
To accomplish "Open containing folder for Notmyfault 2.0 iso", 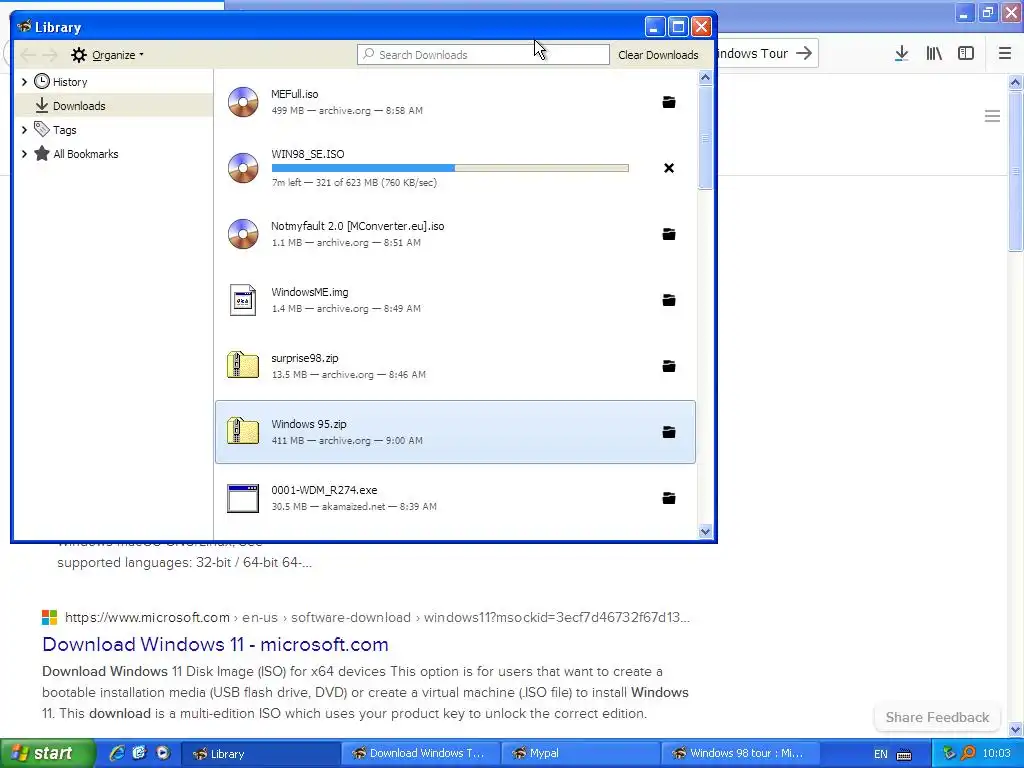I will point(669,234).
